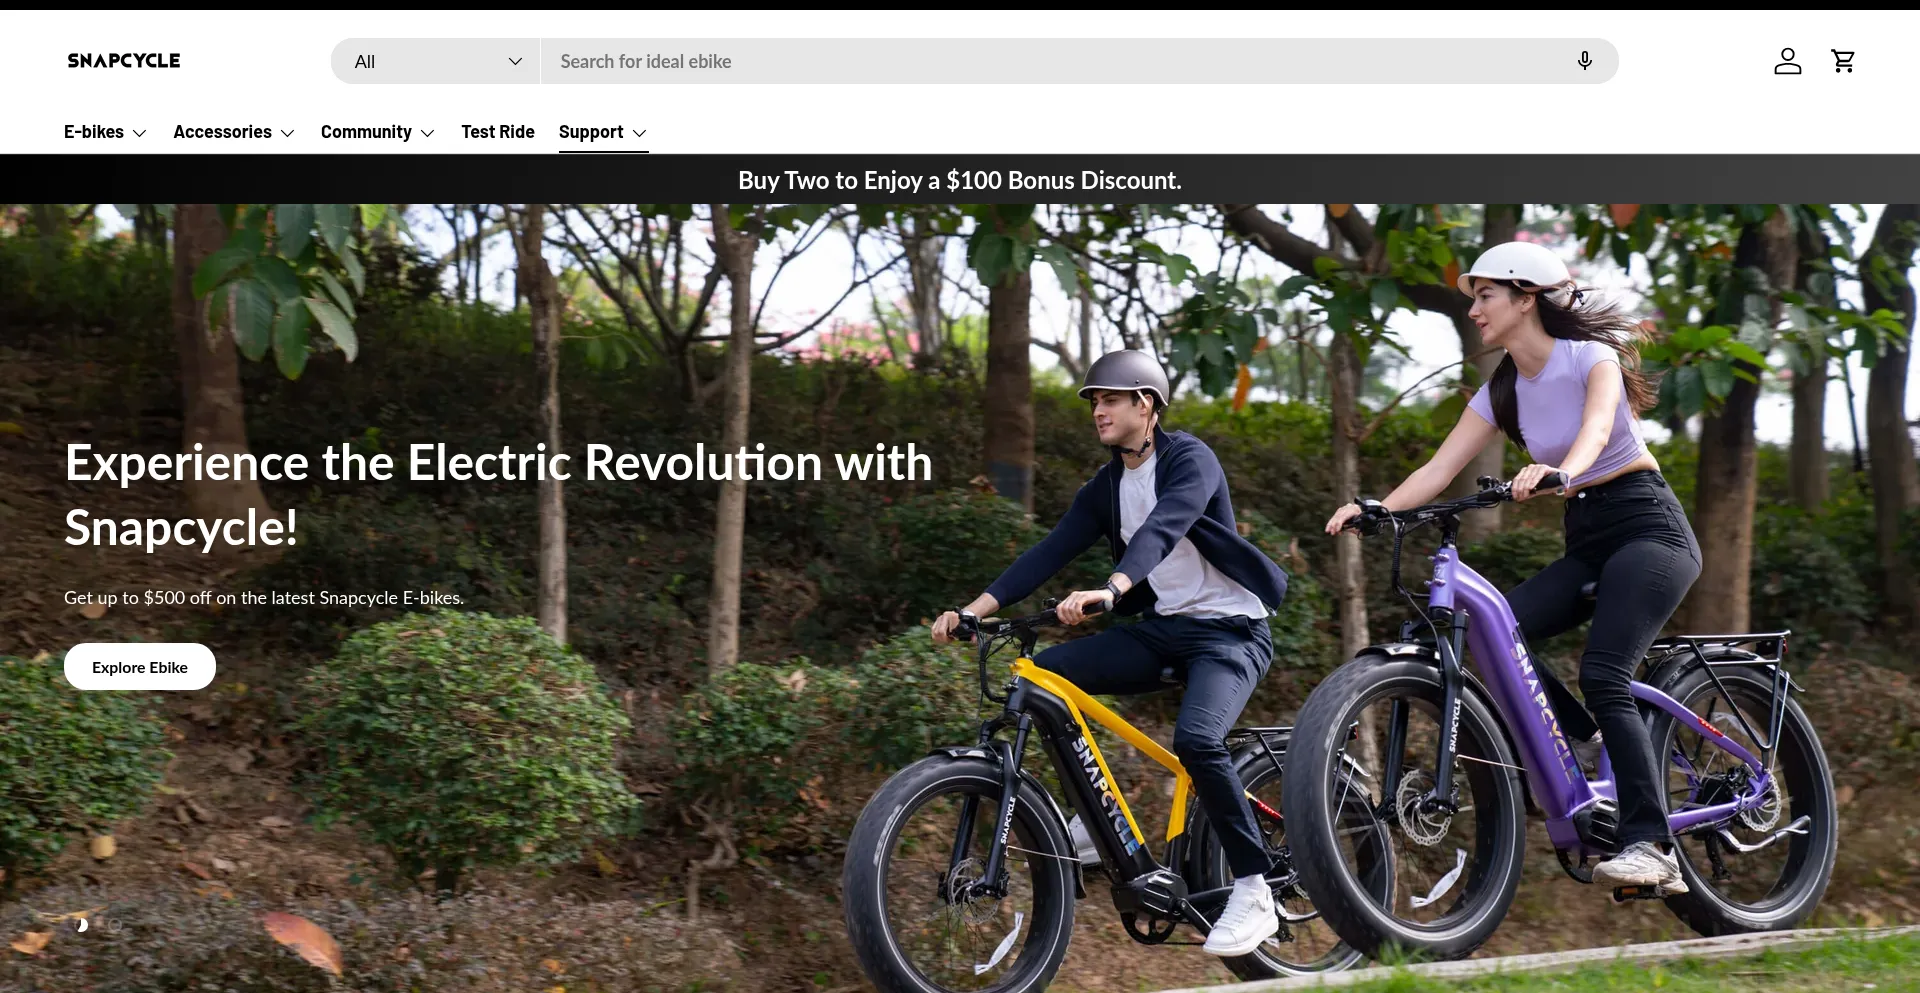
Task: Click the $100 Bonus Discount banner
Action: tap(959, 180)
